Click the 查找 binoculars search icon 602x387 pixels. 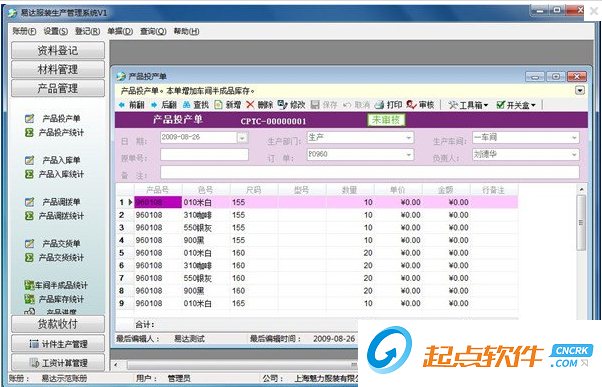click(187, 105)
